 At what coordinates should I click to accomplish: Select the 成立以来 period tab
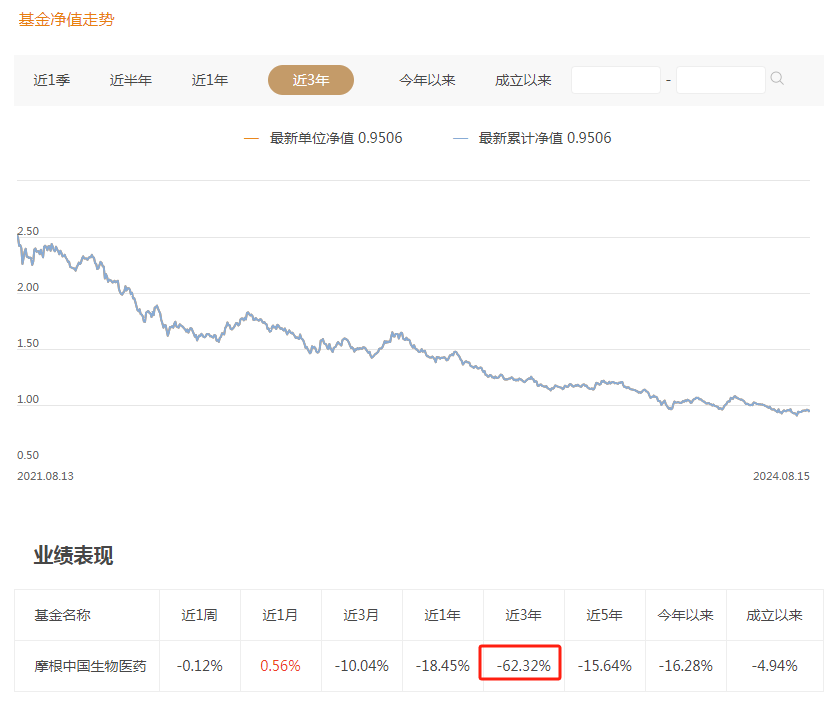[x=522, y=79]
